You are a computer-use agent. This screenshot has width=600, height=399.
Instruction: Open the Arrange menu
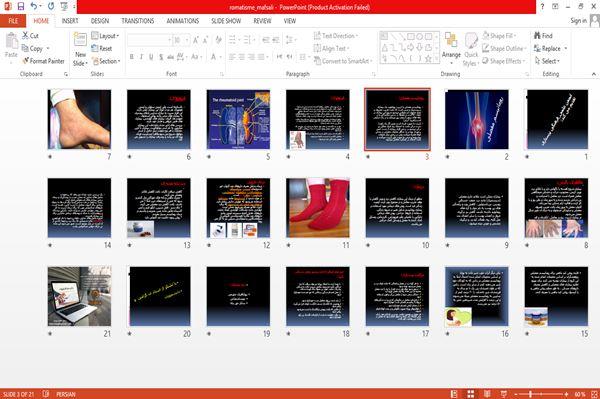(451, 48)
